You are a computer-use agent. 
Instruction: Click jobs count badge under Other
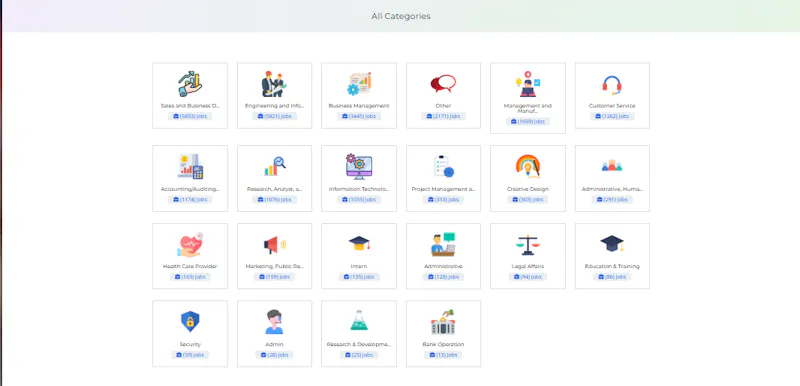(x=443, y=116)
